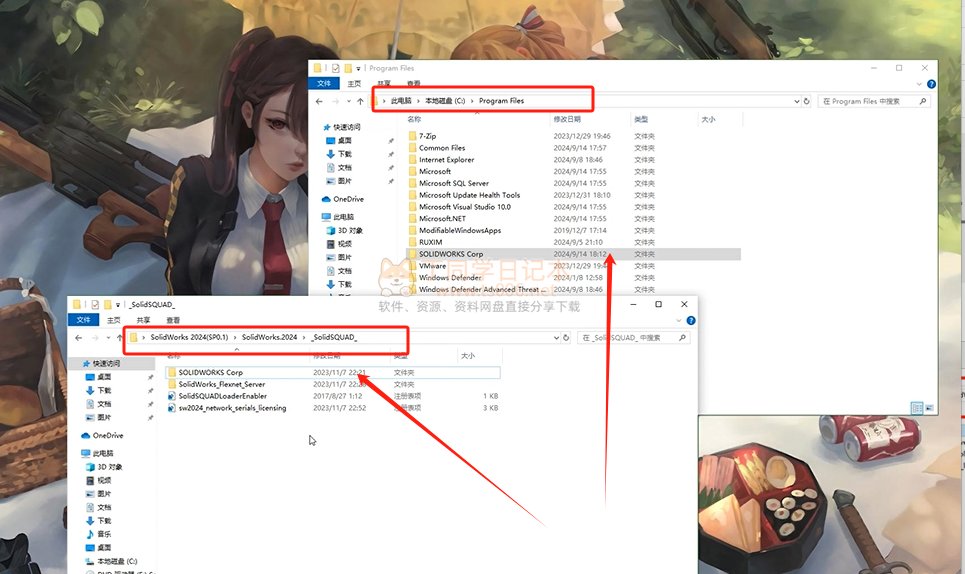
Task: Open 文件 menu in _SolidSQUAD_ window
Action: coord(84,320)
